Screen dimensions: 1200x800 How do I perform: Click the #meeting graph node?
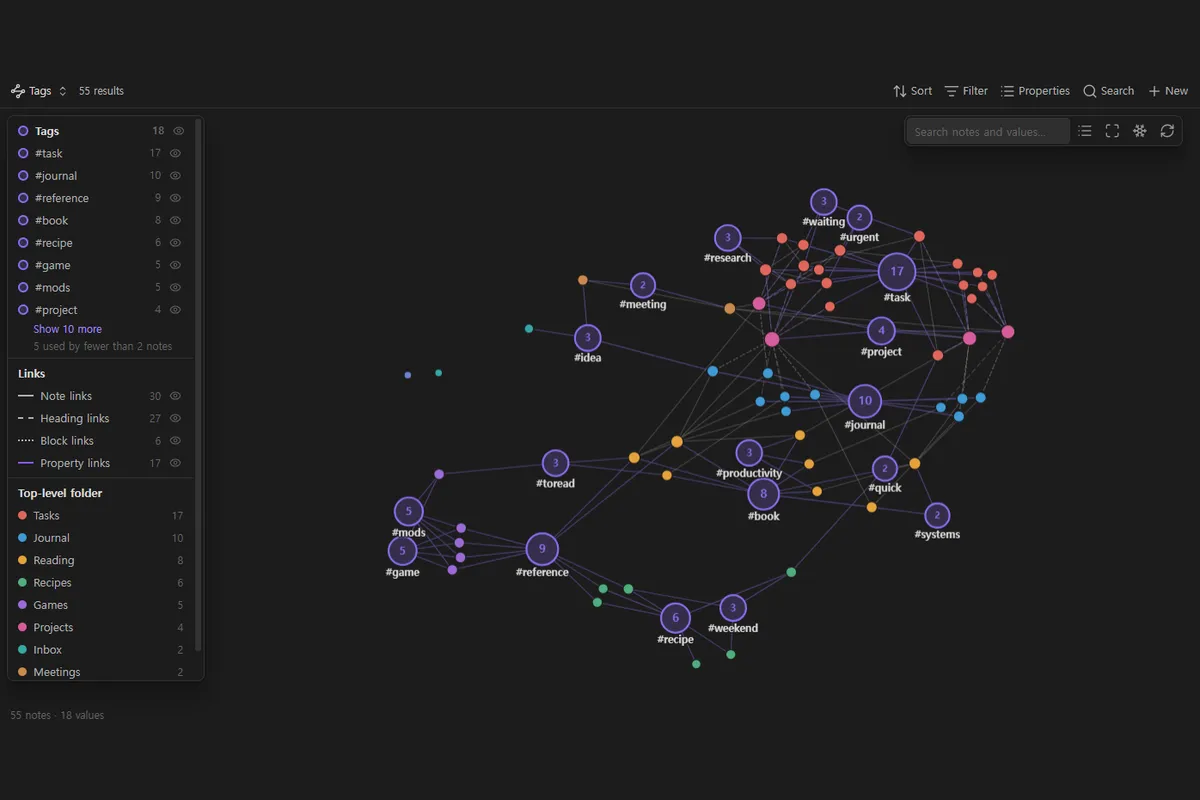[x=643, y=286]
